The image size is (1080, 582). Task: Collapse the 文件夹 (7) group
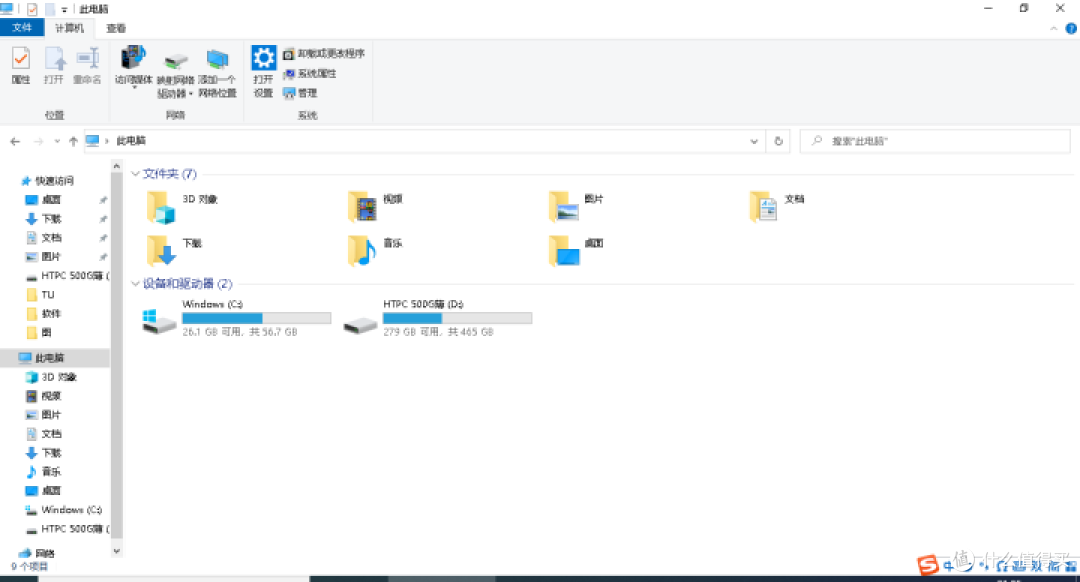coord(135,174)
